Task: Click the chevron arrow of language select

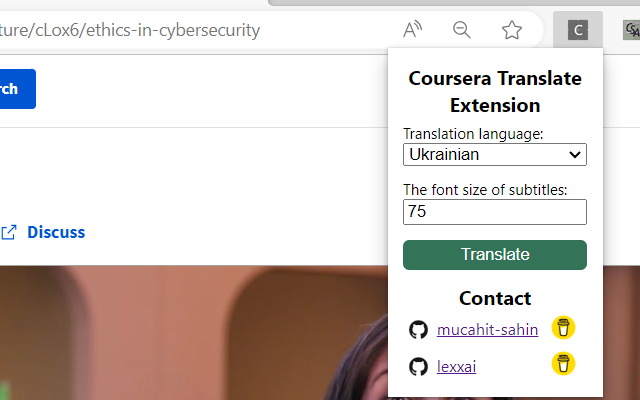Action: click(575, 155)
